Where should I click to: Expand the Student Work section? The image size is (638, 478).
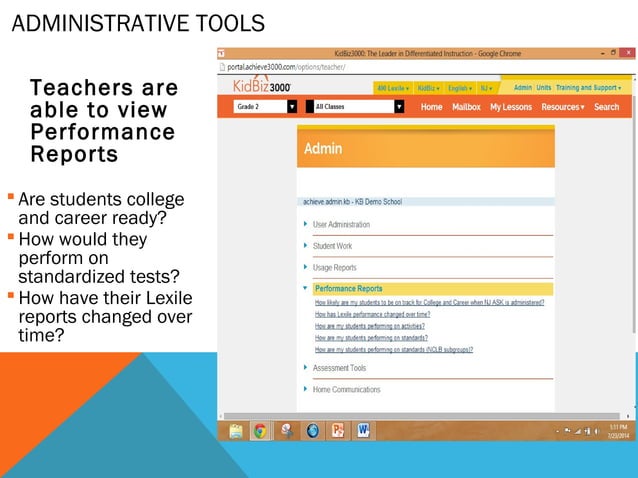coord(332,246)
